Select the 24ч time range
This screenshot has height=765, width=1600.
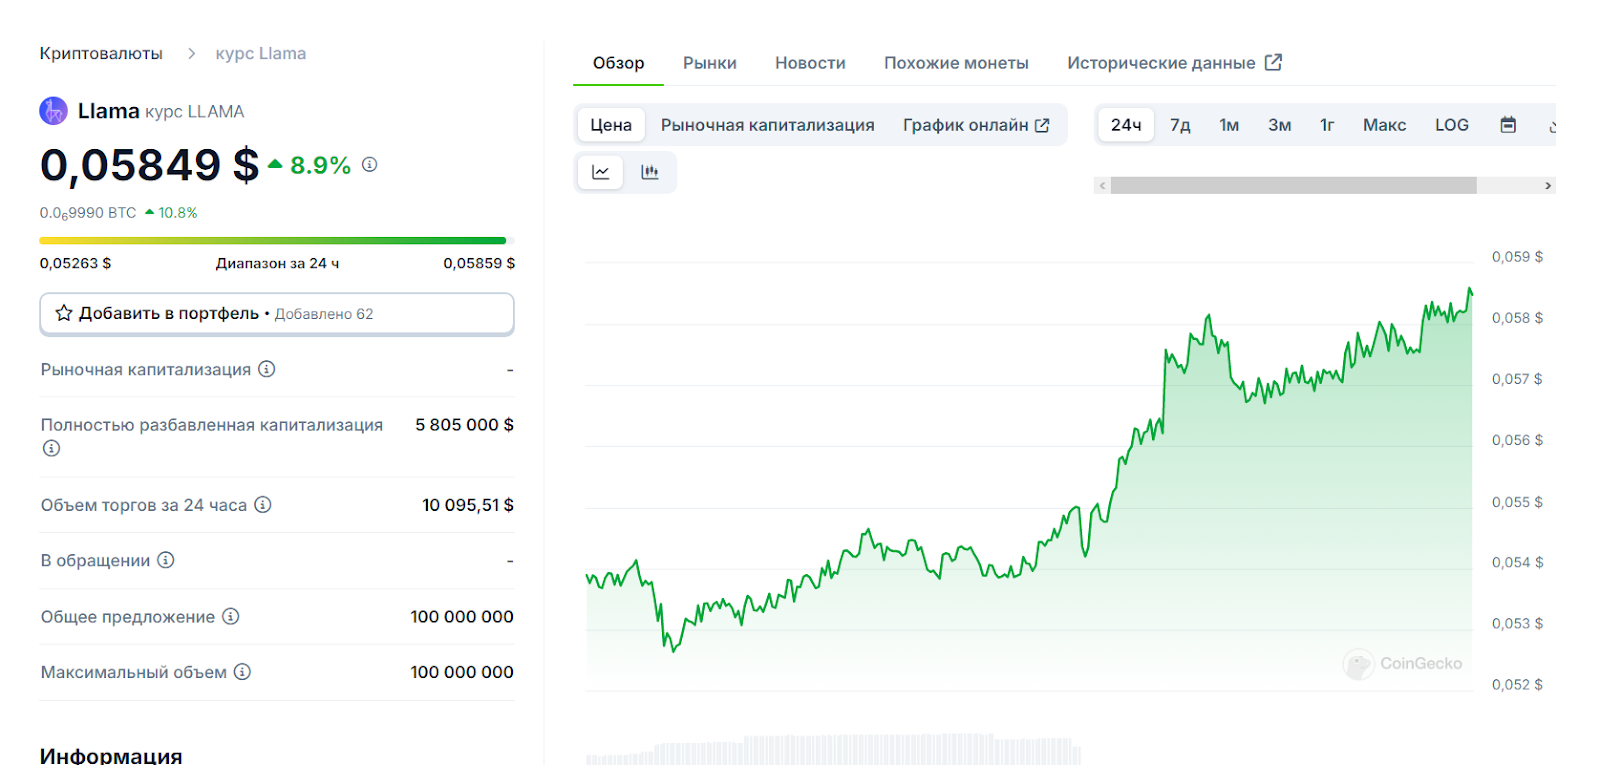tap(1126, 125)
